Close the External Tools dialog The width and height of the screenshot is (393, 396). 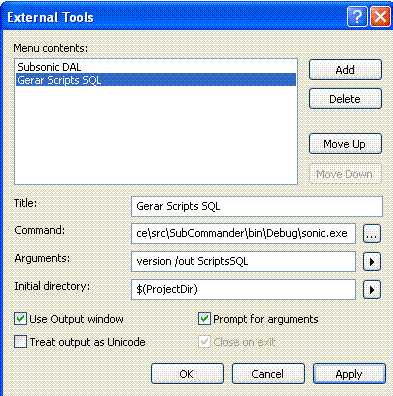tap(380, 16)
